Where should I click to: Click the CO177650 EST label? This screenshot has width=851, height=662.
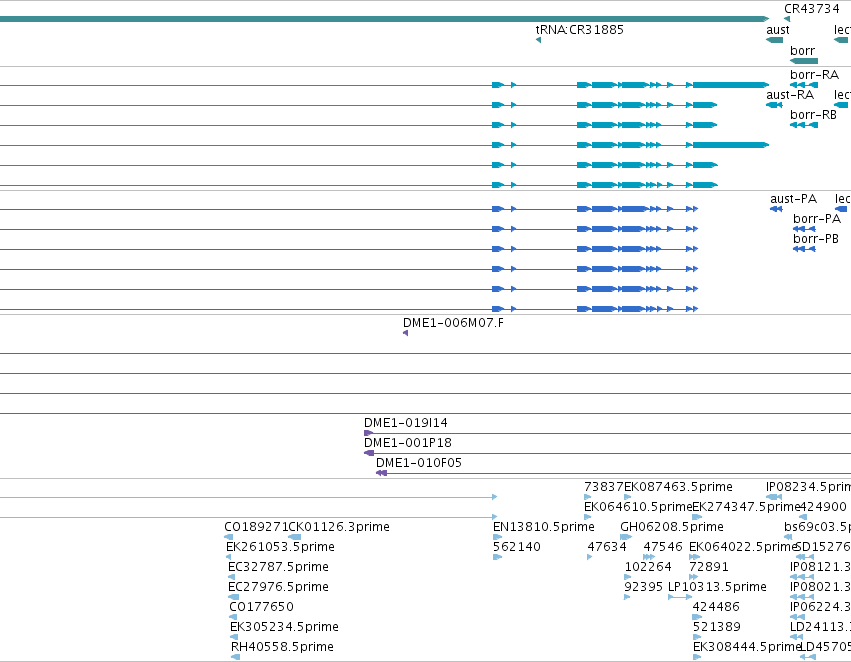[261, 607]
